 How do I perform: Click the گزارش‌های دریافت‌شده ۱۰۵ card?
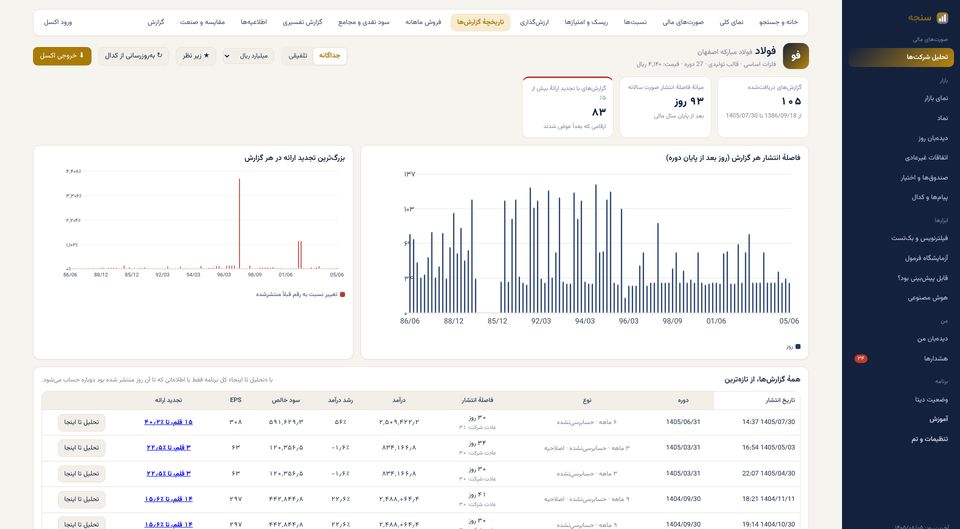763,107
